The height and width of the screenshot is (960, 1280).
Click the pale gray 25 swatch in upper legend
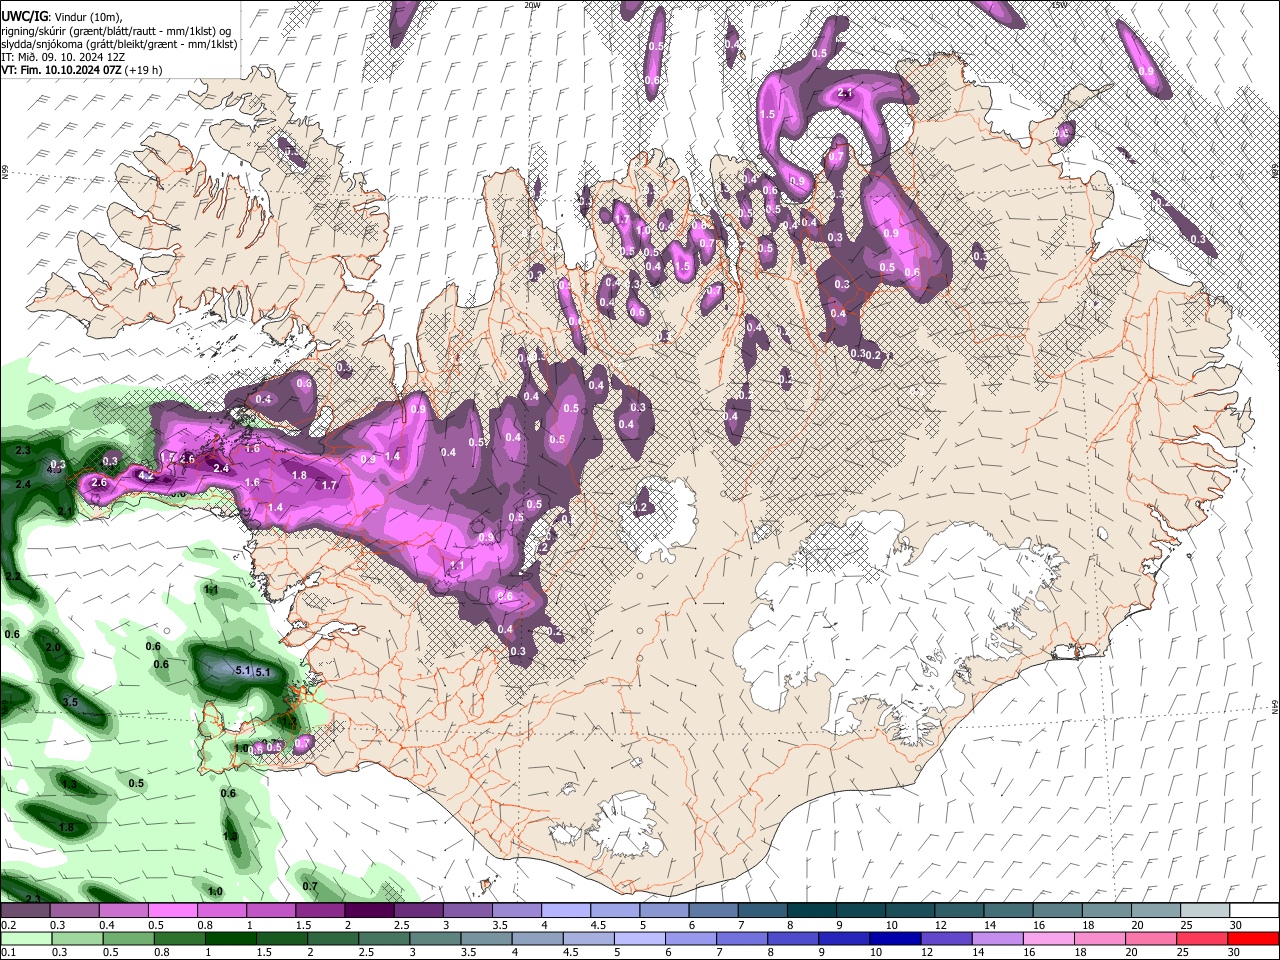(1205, 911)
